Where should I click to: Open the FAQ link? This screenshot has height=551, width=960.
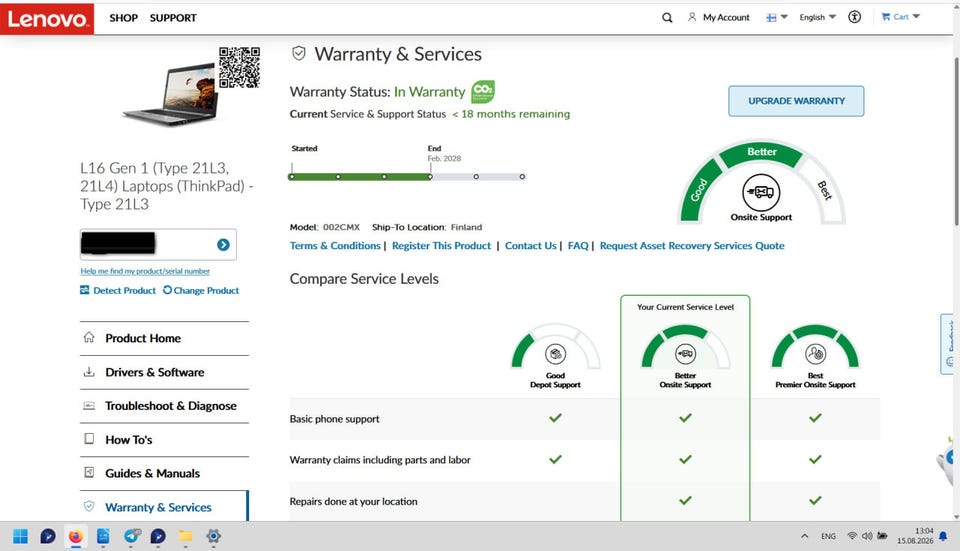pyautogui.click(x=578, y=246)
